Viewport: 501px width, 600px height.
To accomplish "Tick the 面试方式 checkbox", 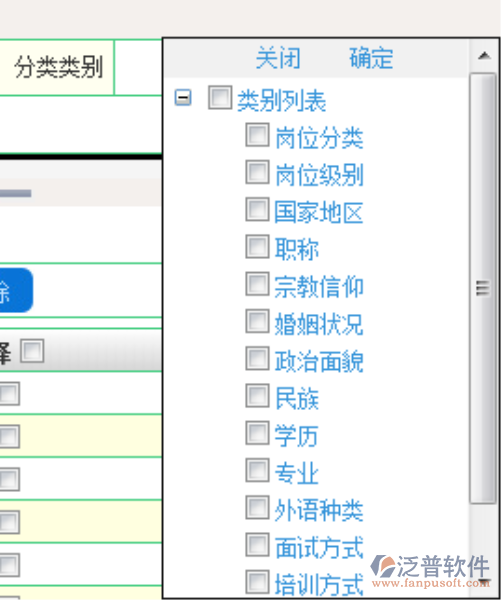I will tap(257, 545).
